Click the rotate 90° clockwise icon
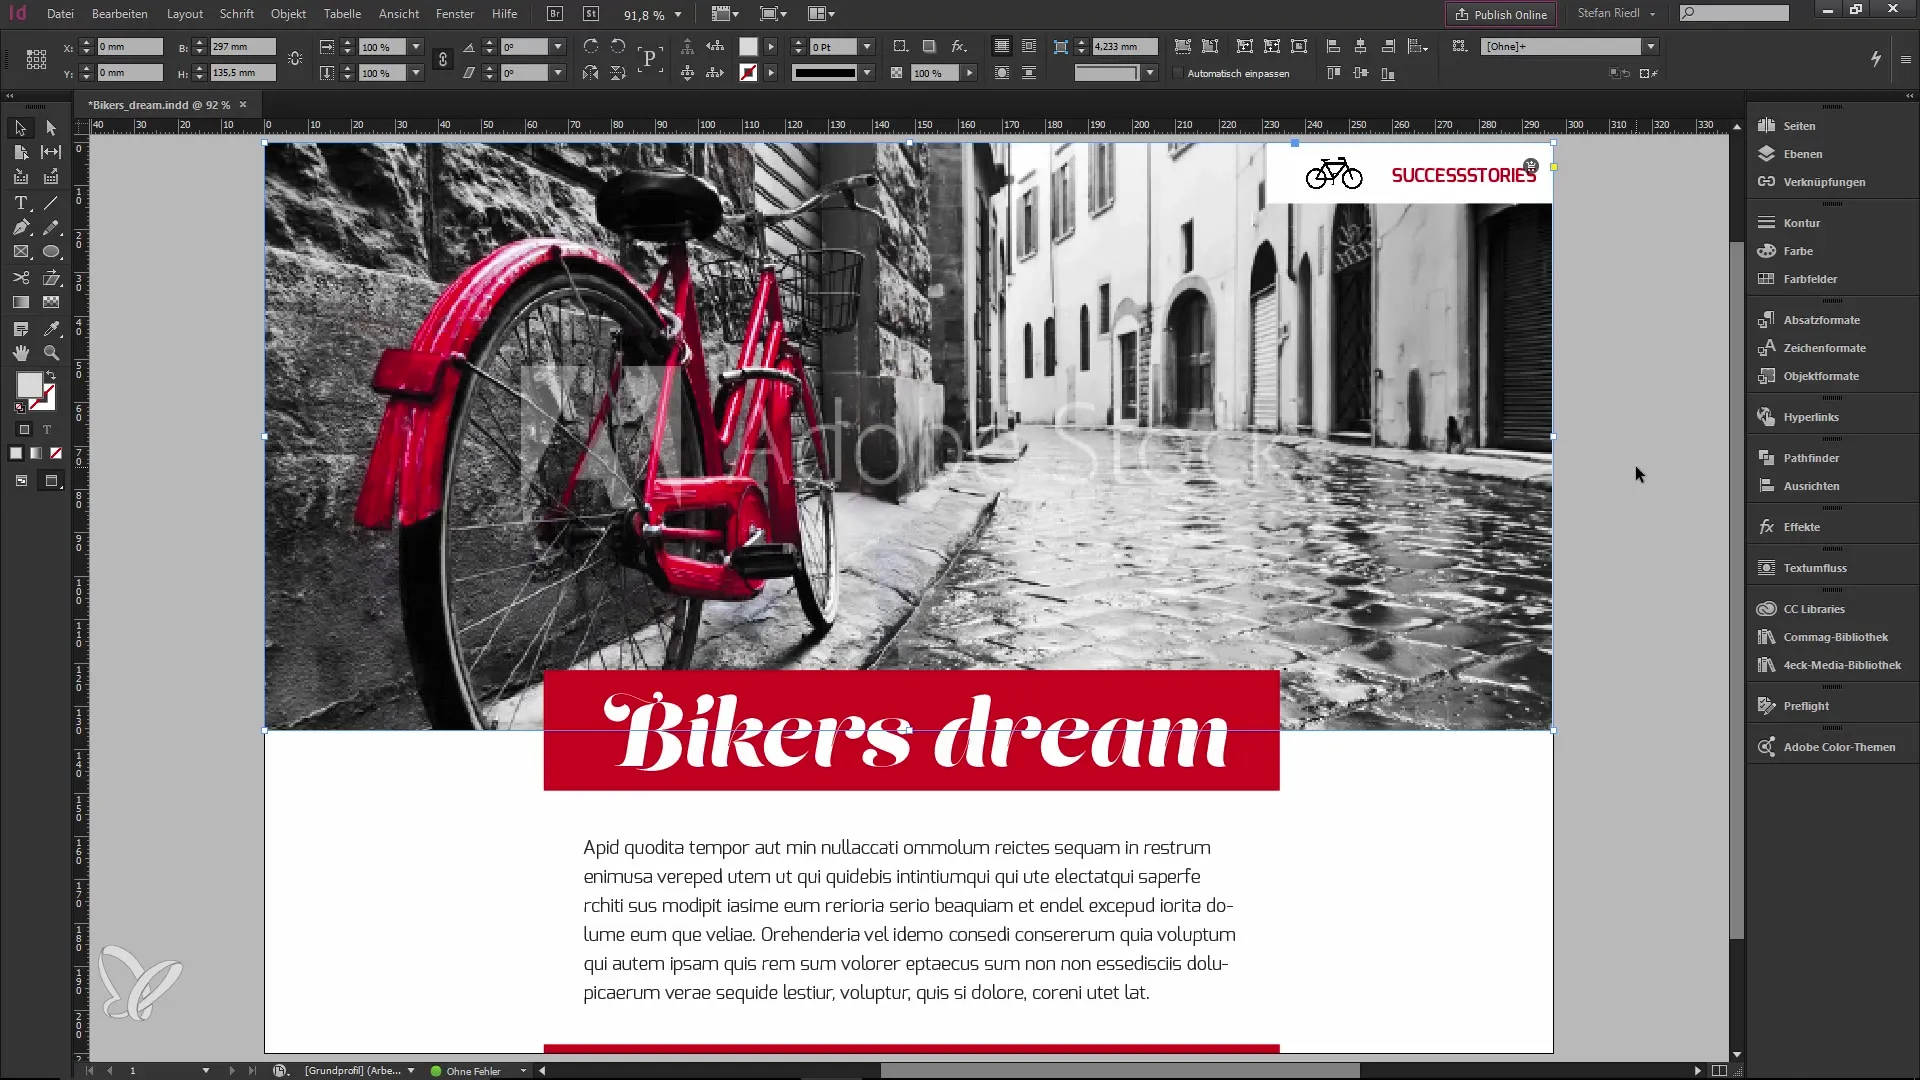The height and width of the screenshot is (1080, 1920). [x=591, y=47]
